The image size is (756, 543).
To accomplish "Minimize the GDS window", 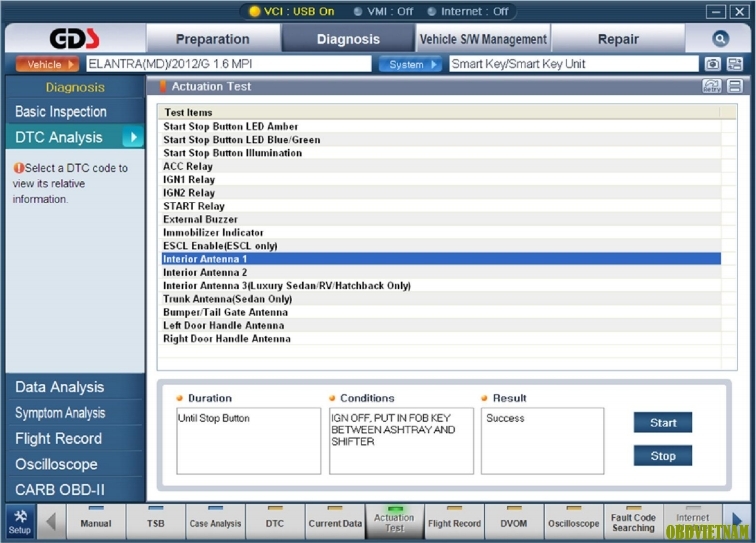I will point(716,12).
